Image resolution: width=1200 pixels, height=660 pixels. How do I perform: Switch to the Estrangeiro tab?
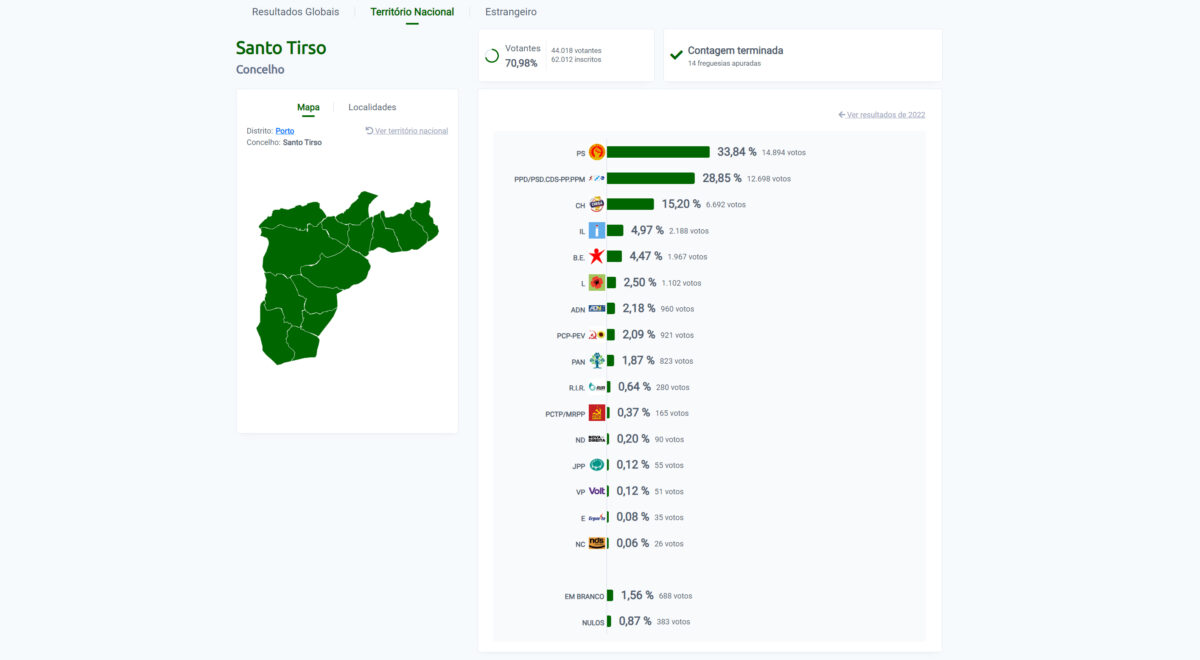(x=511, y=12)
